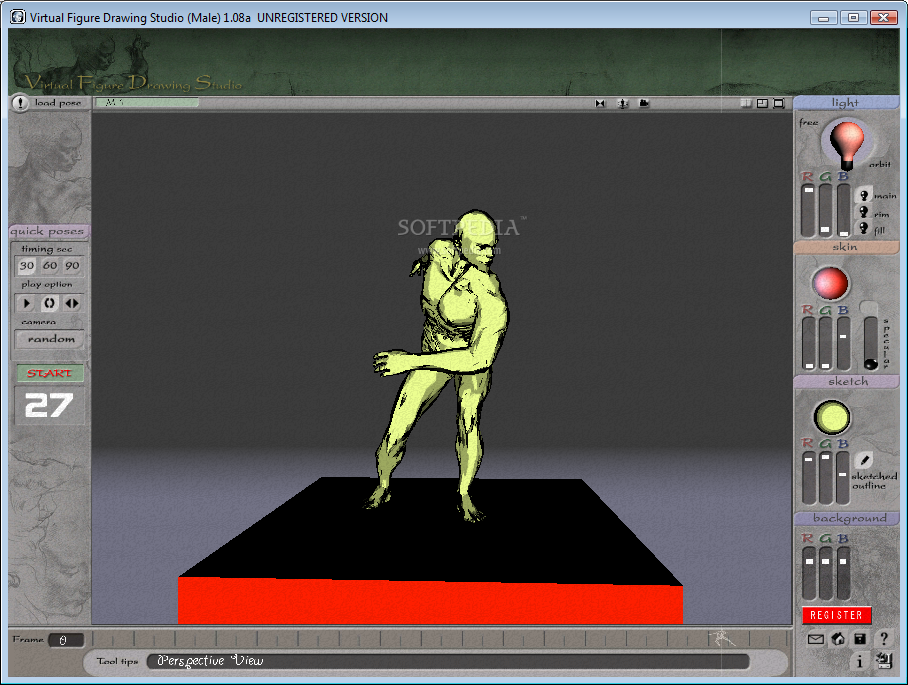Toggle the main light
This screenshot has height=685, width=908.
(x=864, y=196)
